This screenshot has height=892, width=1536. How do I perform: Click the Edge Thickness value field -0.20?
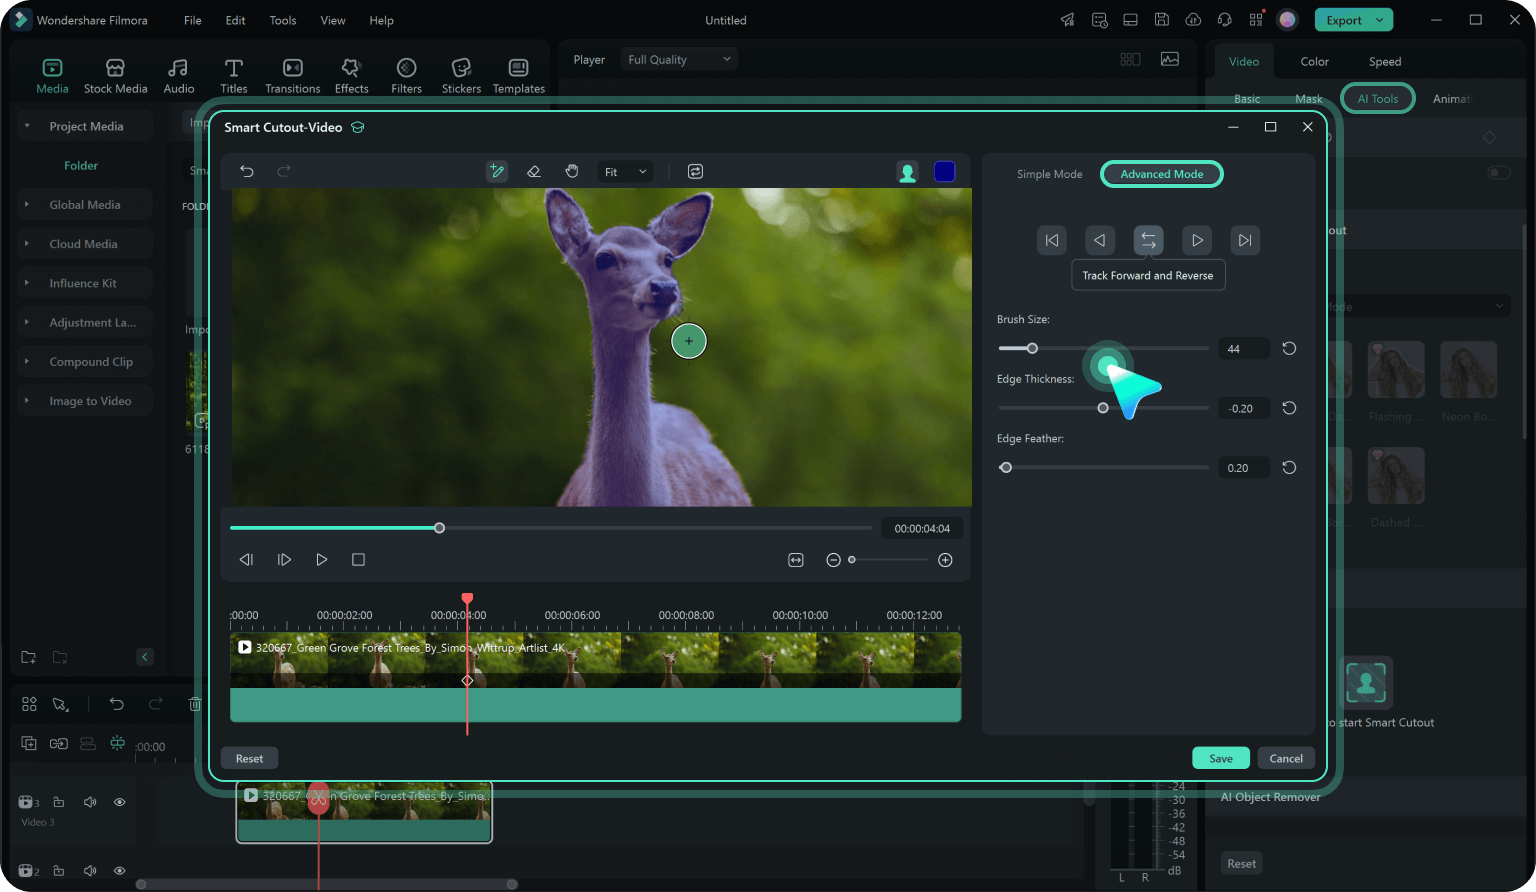pyautogui.click(x=1244, y=408)
